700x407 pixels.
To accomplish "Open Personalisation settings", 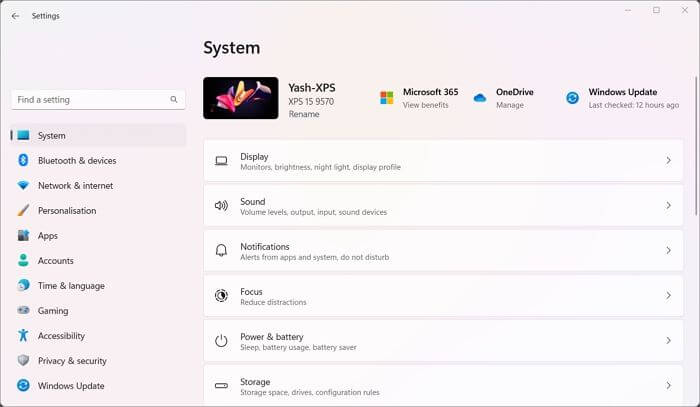I will click(x=98, y=210).
